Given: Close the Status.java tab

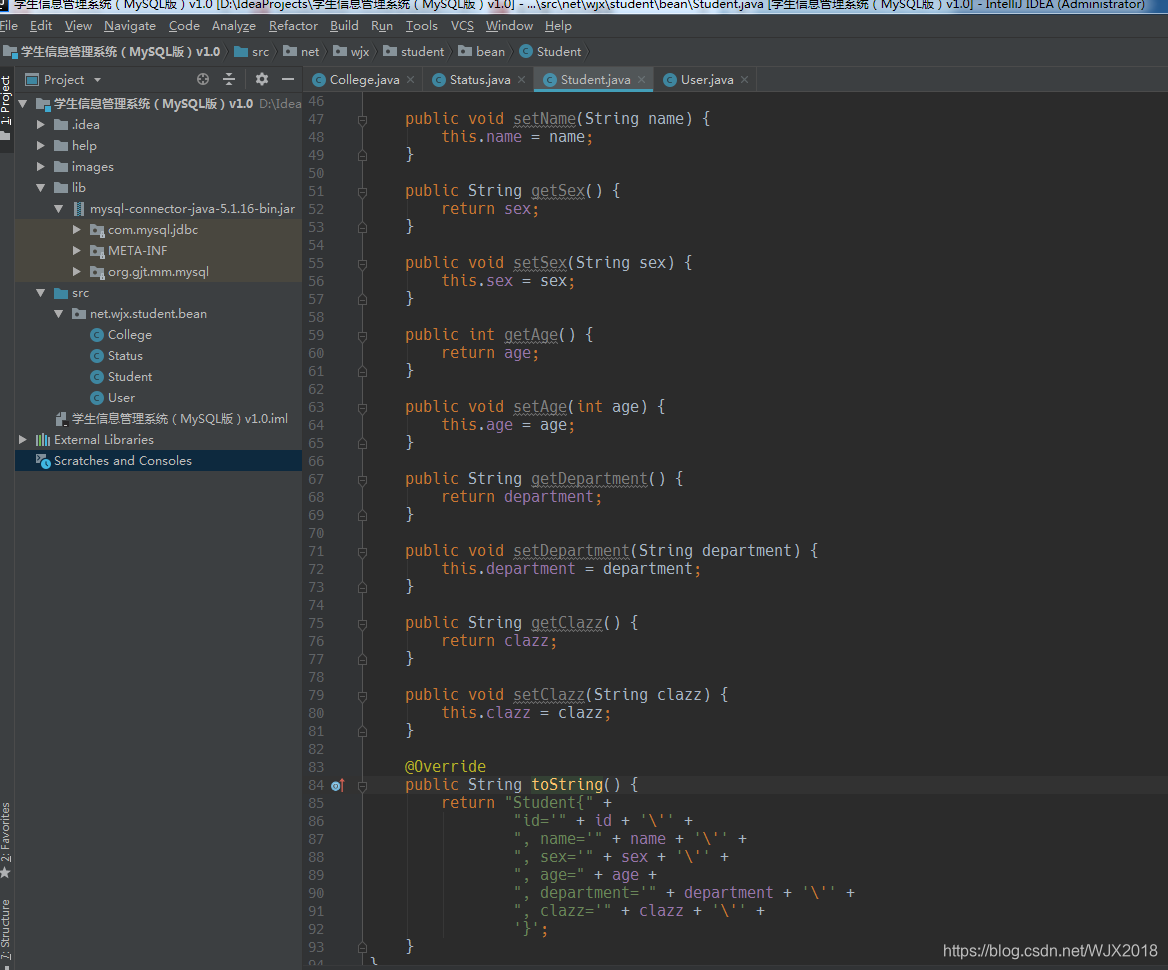Looking at the screenshot, I should 521,80.
